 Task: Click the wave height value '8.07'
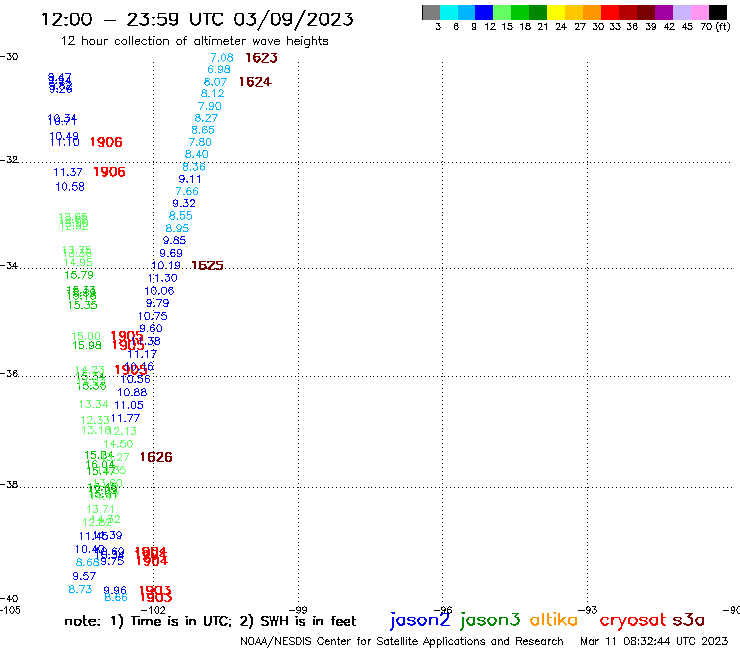coord(215,82)
